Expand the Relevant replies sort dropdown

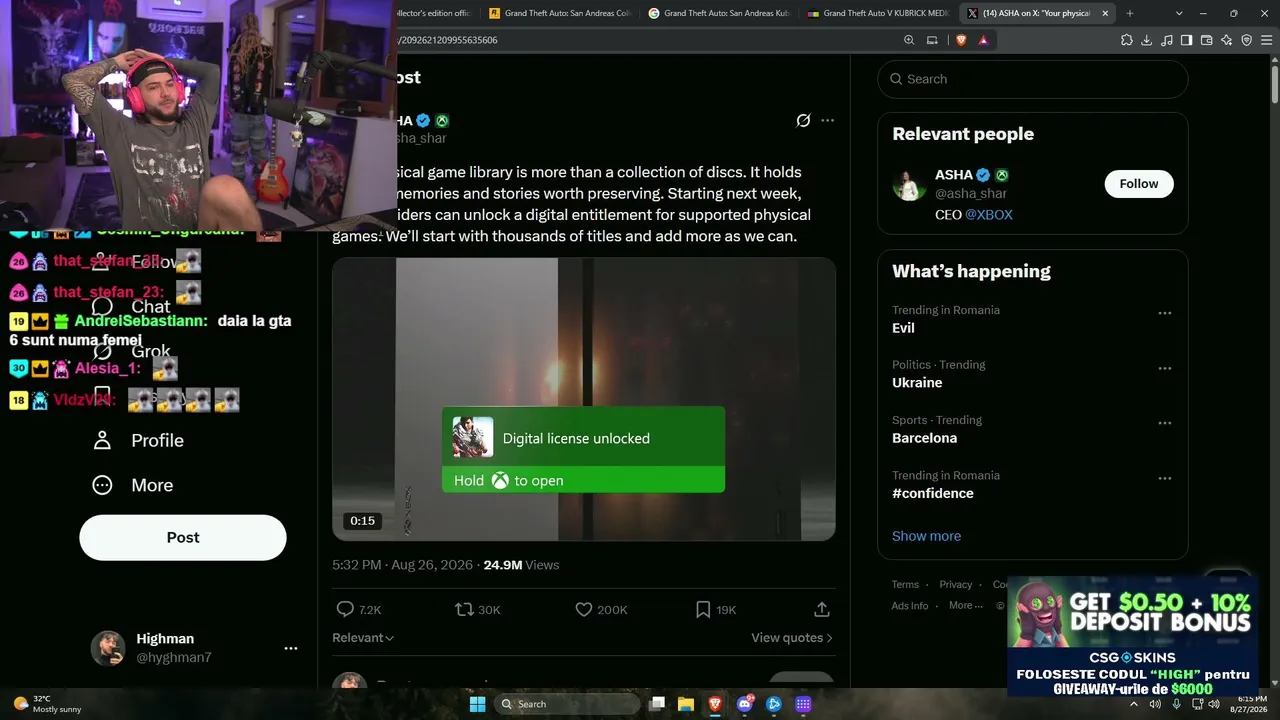point(363,638)
